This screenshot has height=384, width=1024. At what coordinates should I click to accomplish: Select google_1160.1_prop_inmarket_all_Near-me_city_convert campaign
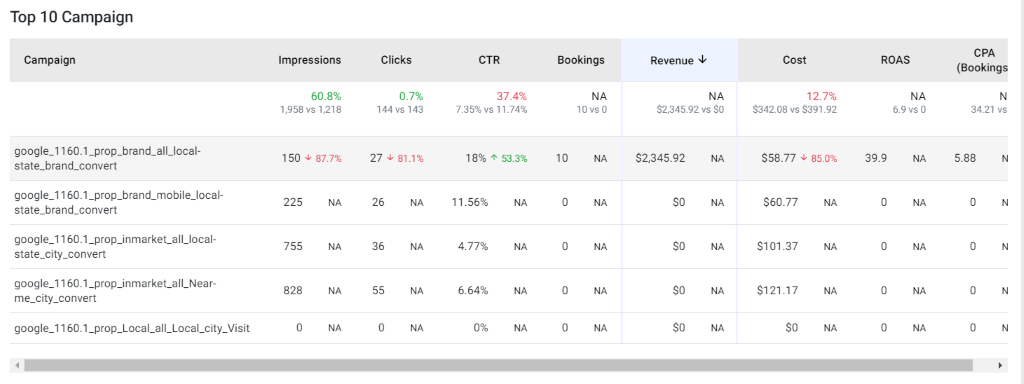point(115,291)
